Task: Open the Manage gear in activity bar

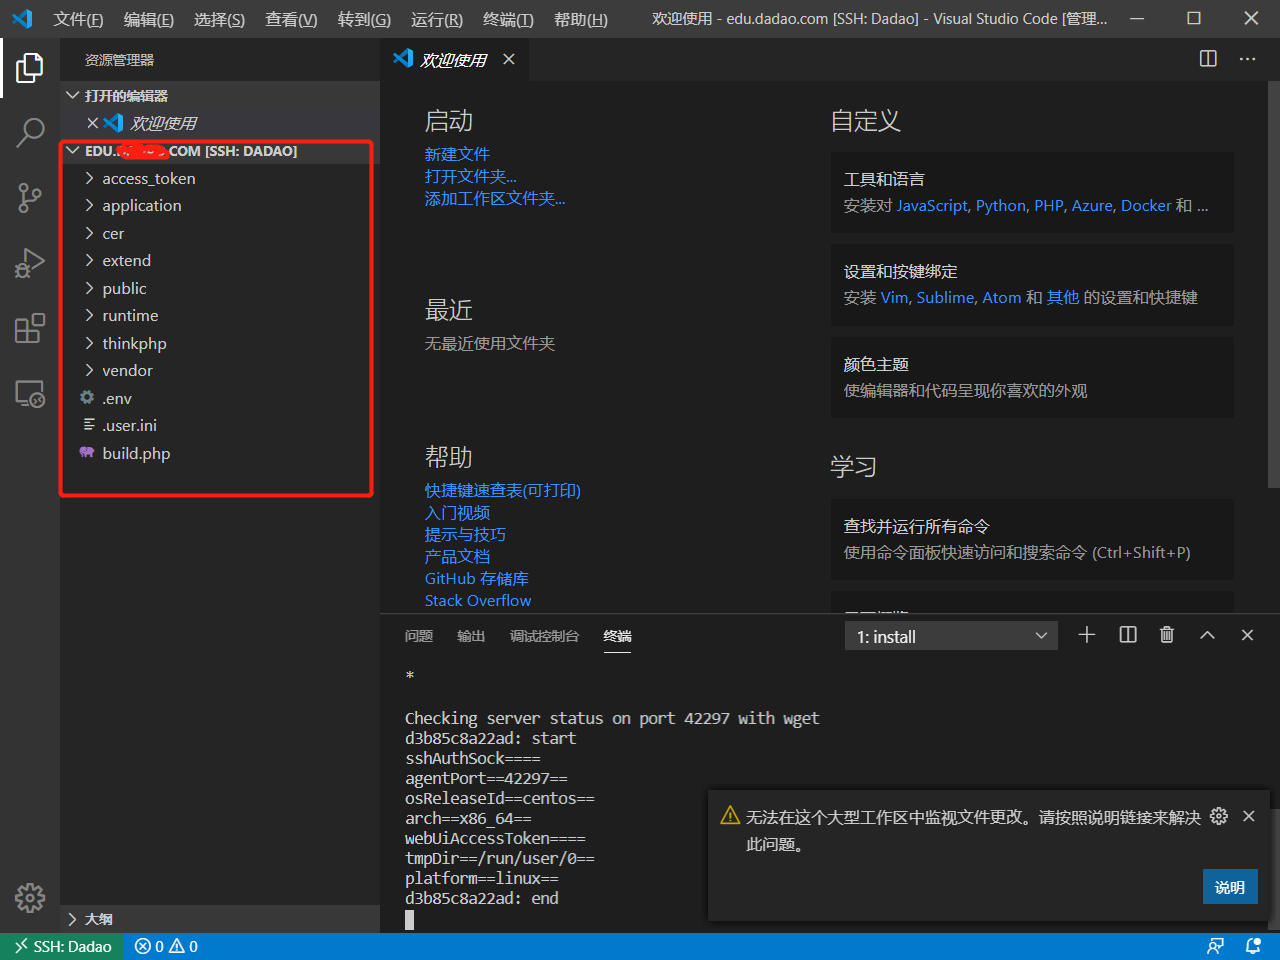Action: tap(30, 897)
